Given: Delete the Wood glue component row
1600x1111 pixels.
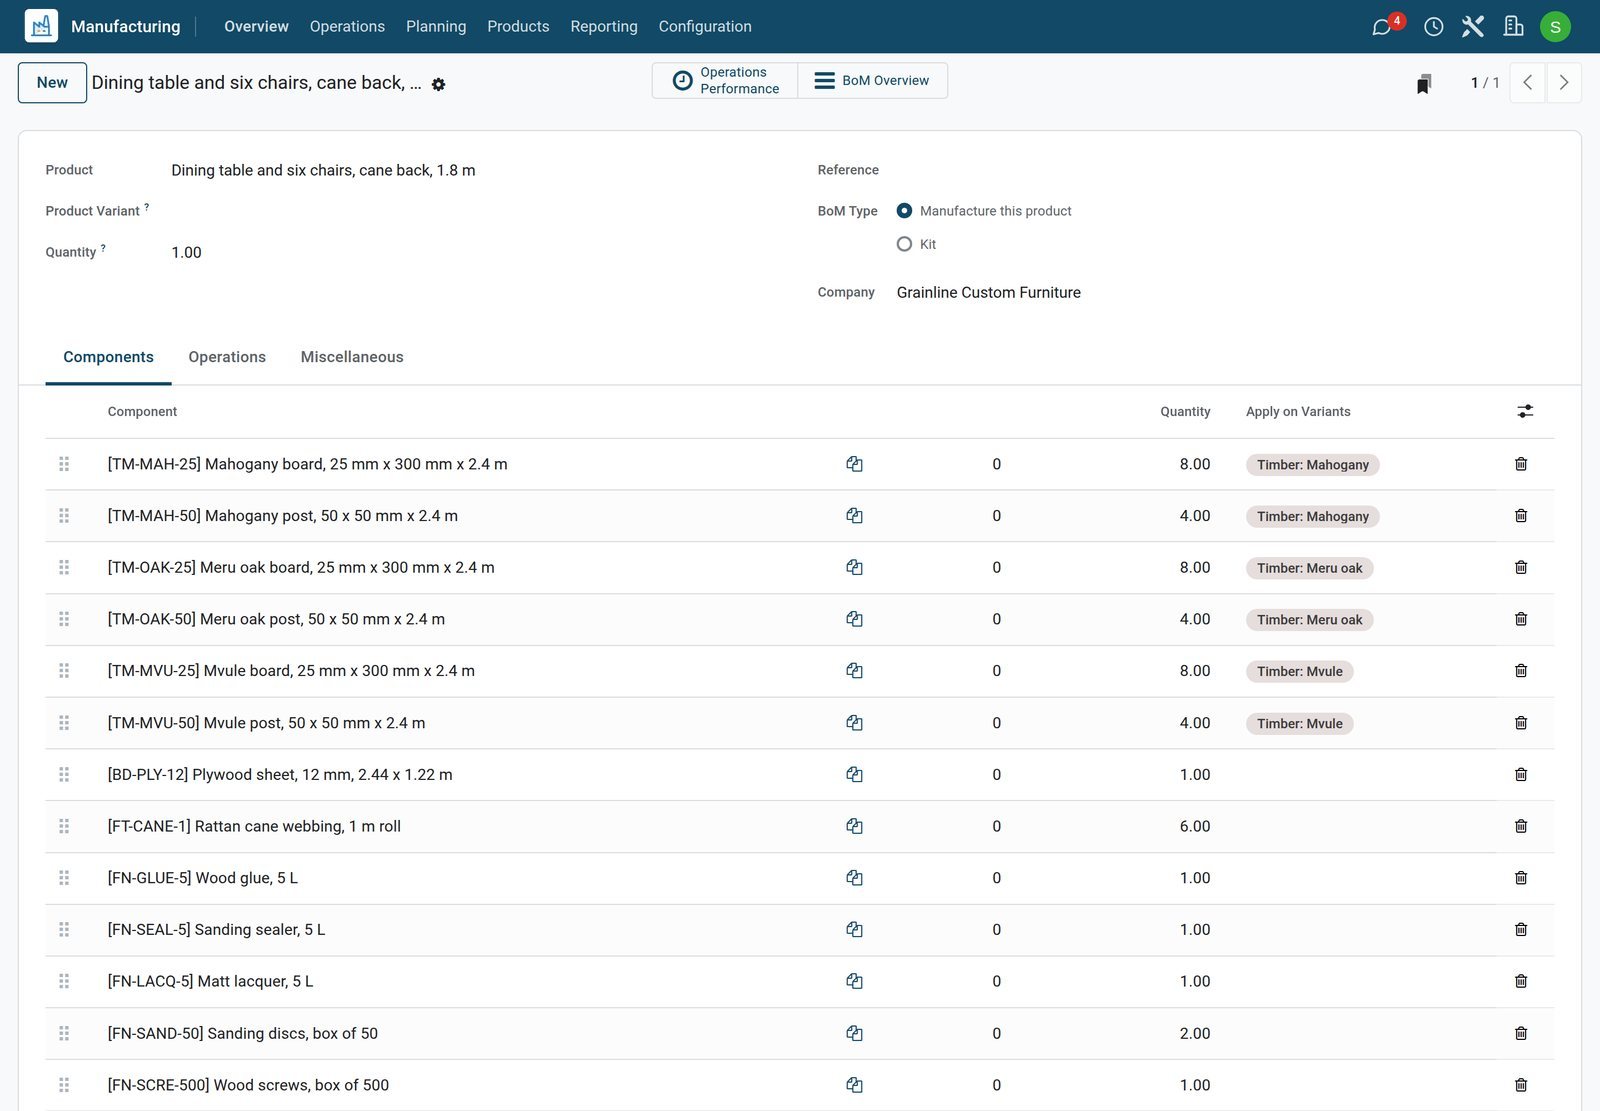Looking at the screenshot, I should 1520,878.
